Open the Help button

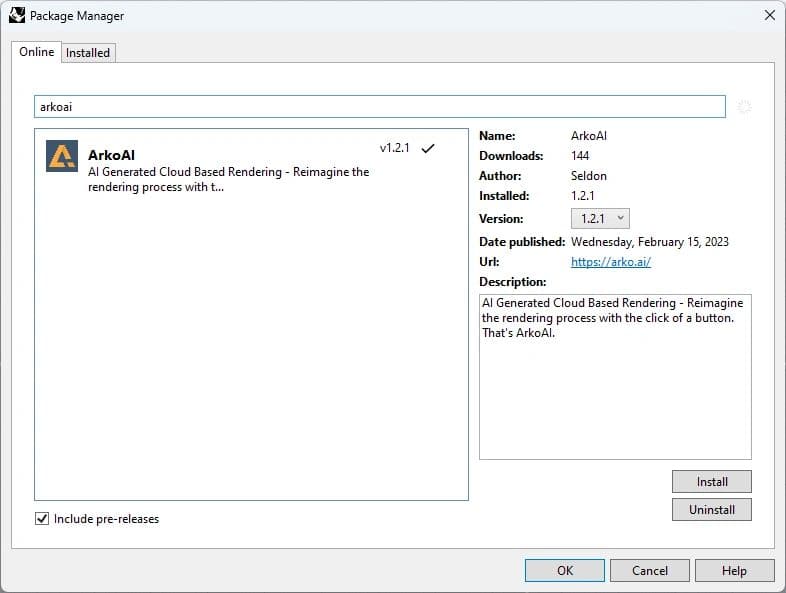tap(734, 570)
